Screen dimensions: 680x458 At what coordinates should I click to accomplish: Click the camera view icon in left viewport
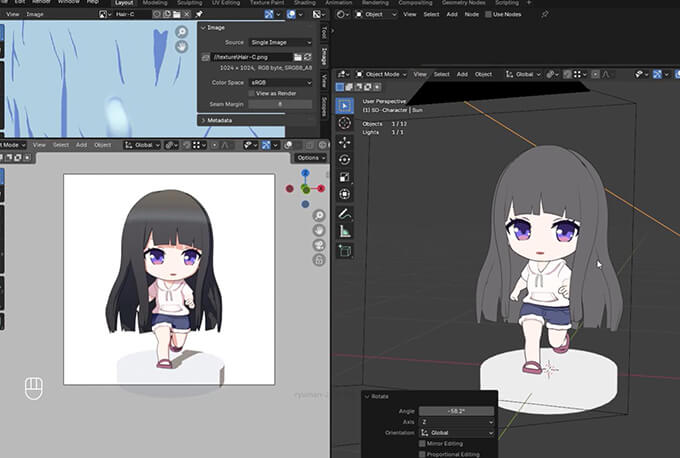point(318,246)
